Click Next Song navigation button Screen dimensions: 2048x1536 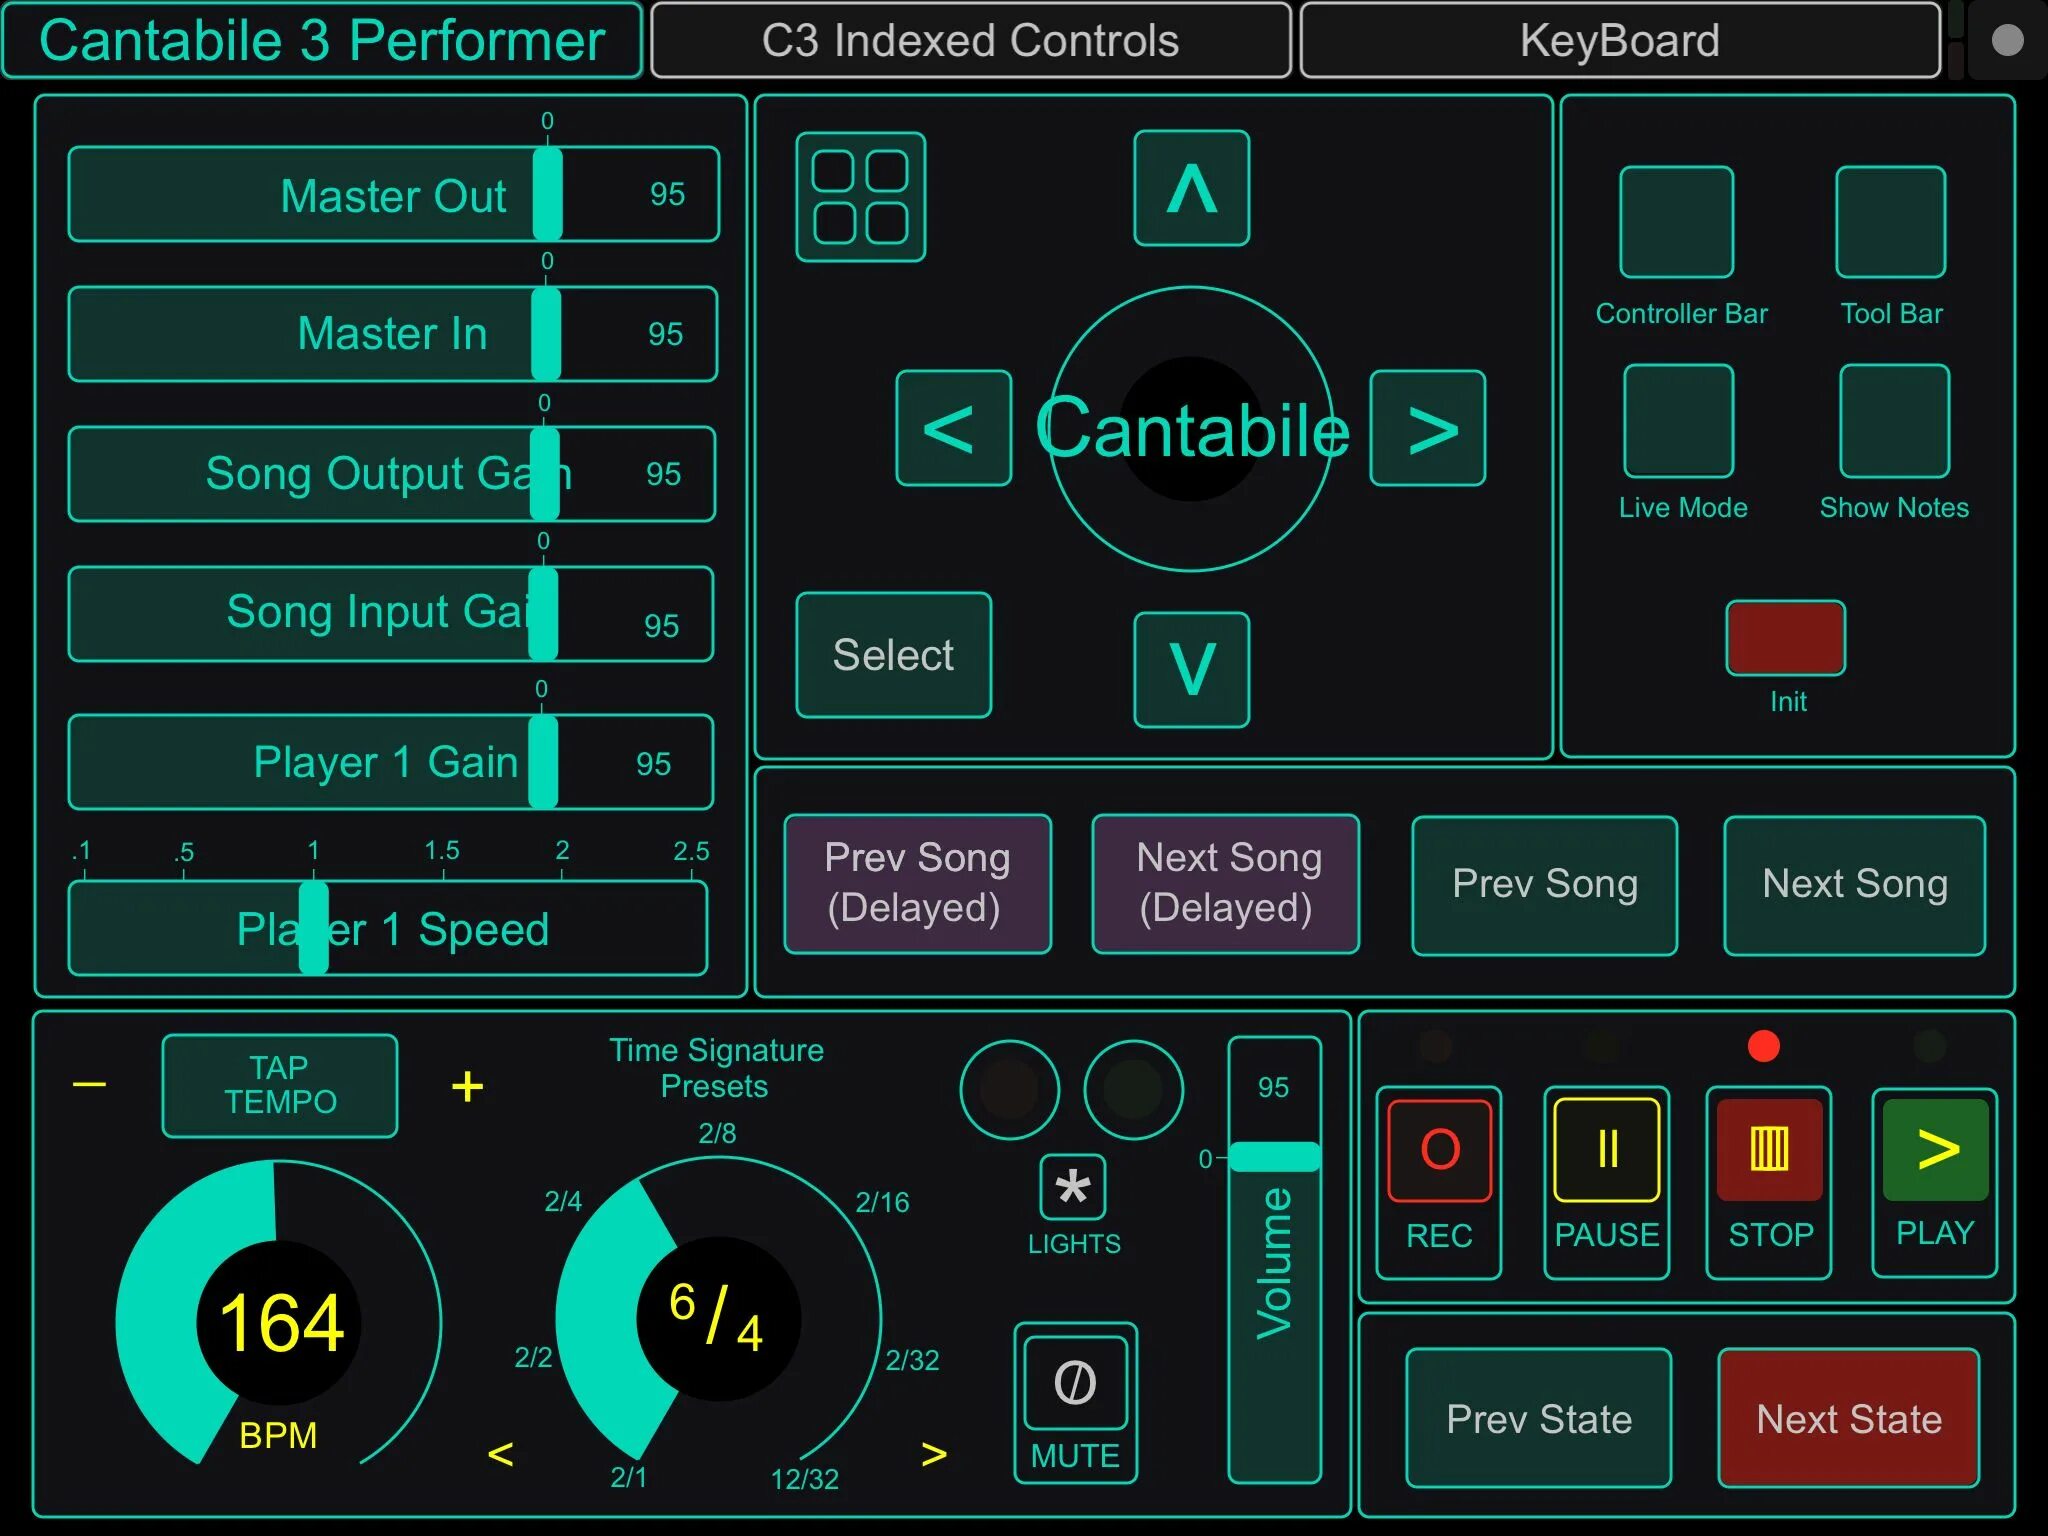click(x=1854, y=884)
